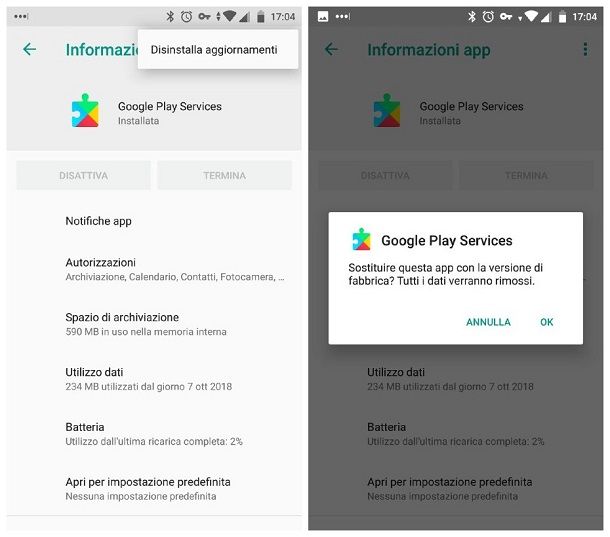Tap battery icon in right status bar
The width and height of the screenshot is (610, 537).
pyautogui.click(x=562, y=17)
